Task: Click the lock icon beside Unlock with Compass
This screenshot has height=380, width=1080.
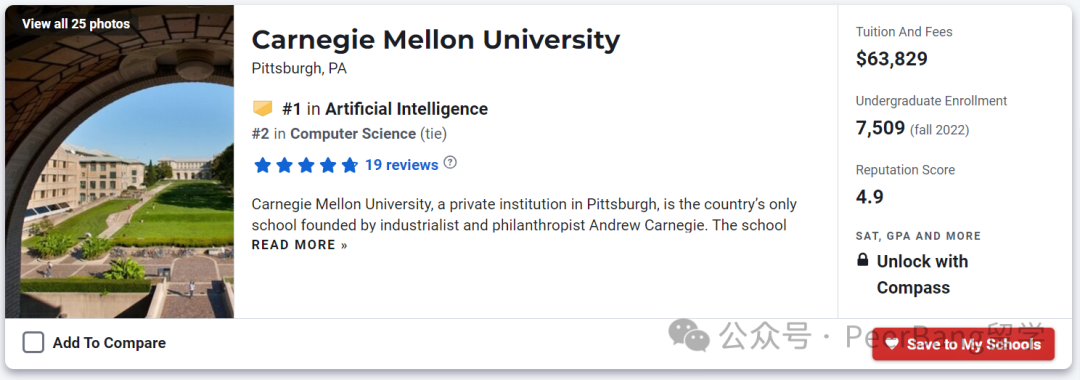Action: 862,260
